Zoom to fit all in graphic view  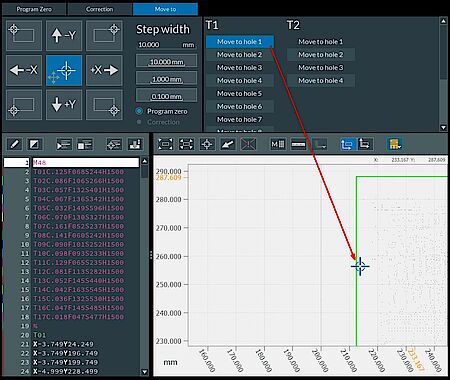[x=165, y=144]
